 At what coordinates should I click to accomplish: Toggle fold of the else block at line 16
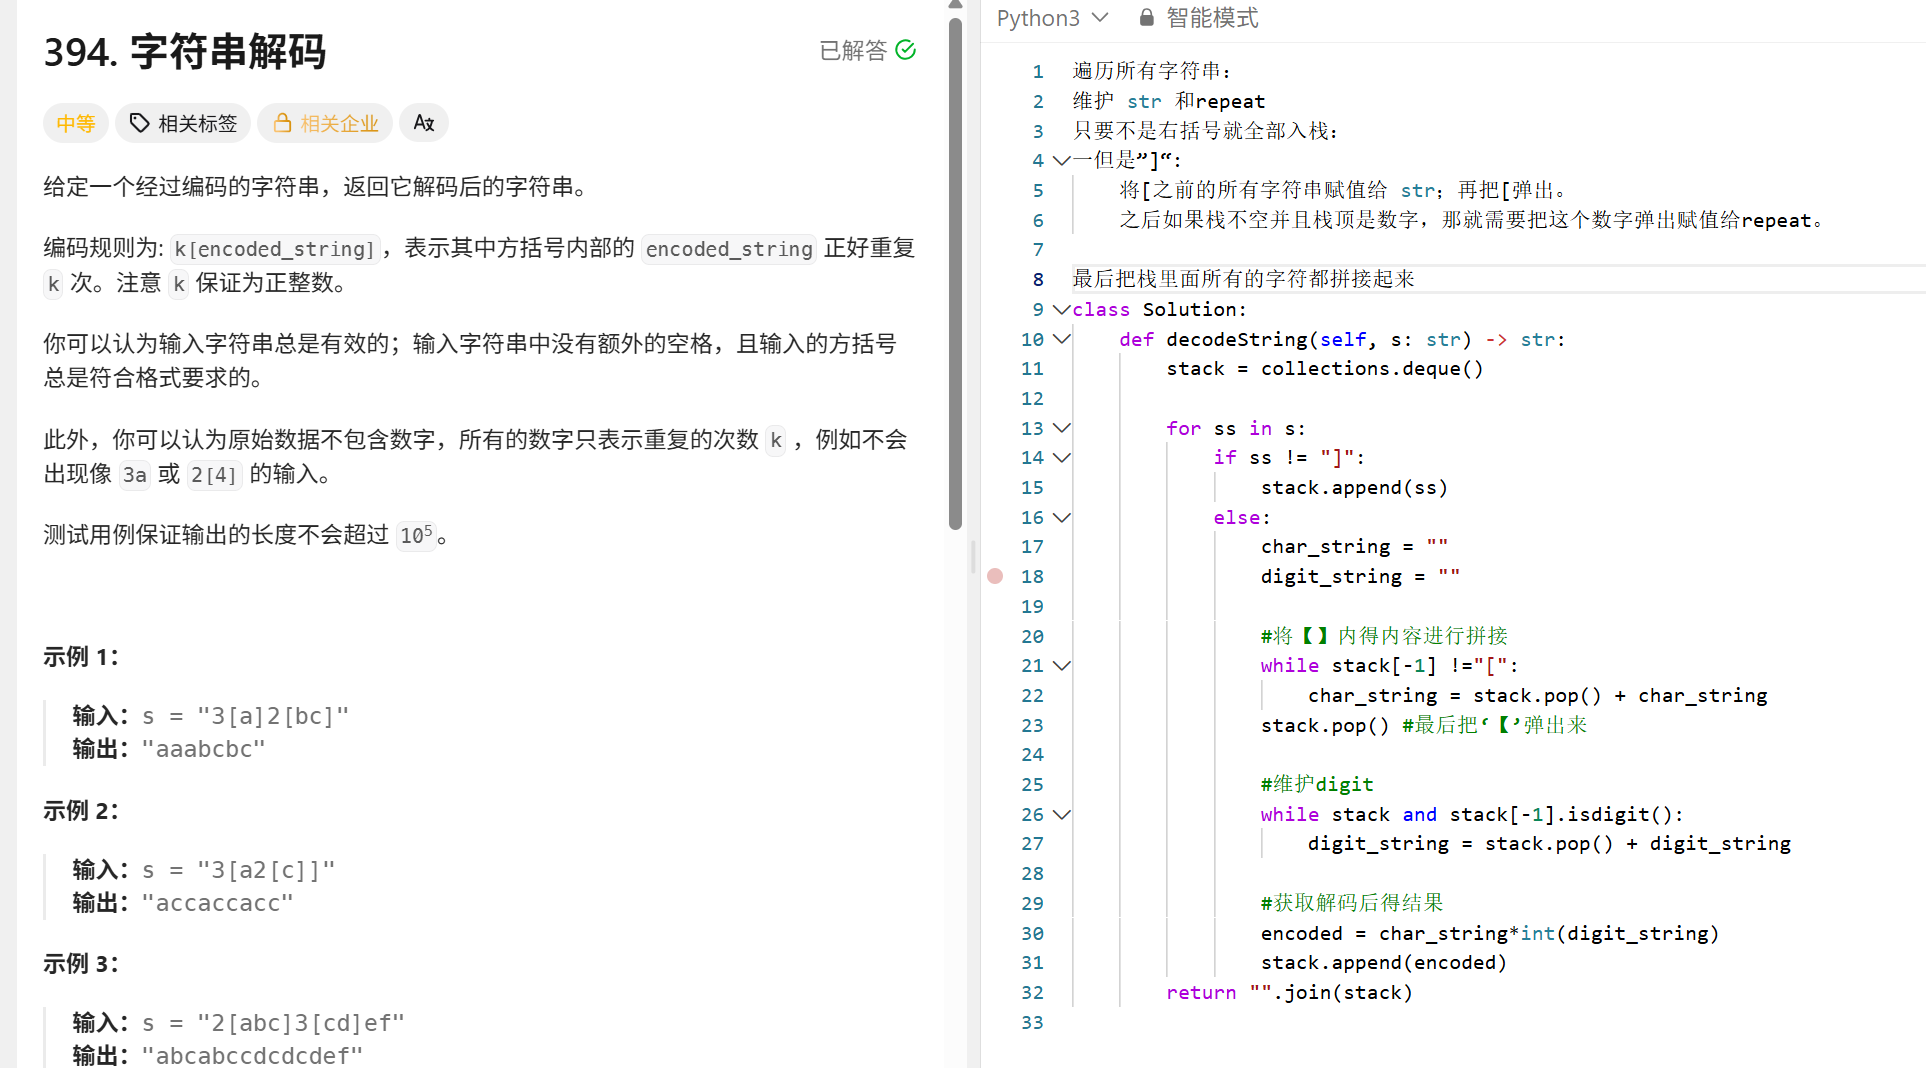click(1061, 517)
